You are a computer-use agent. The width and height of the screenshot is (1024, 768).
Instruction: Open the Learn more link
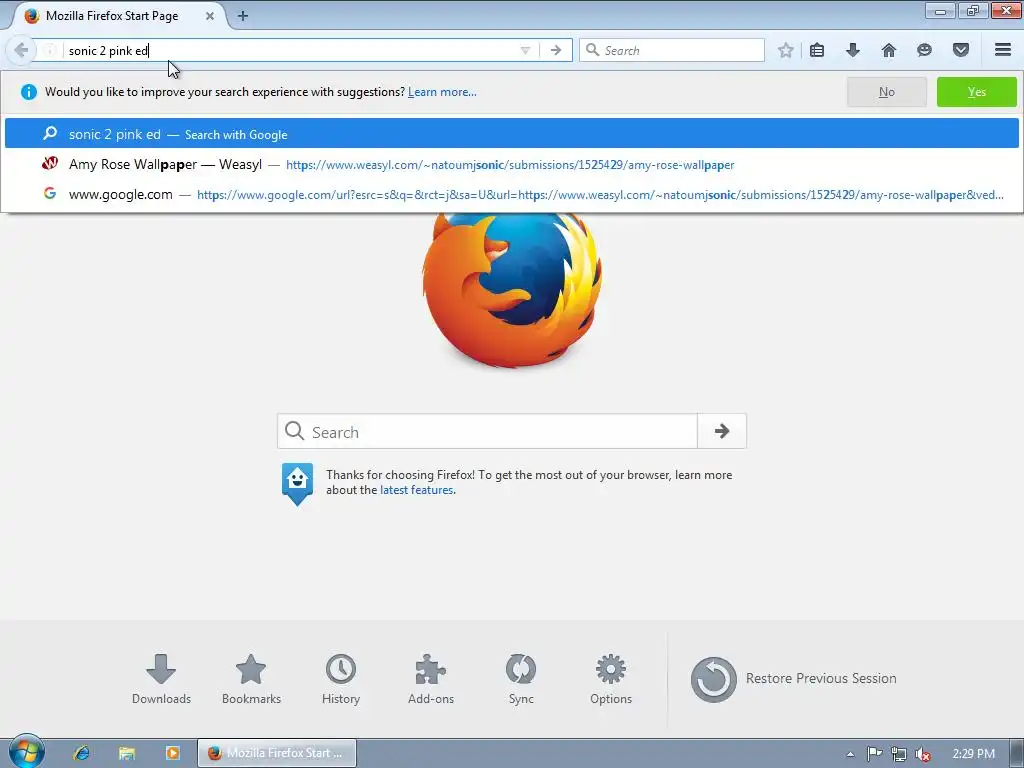(x=442, y=92)
